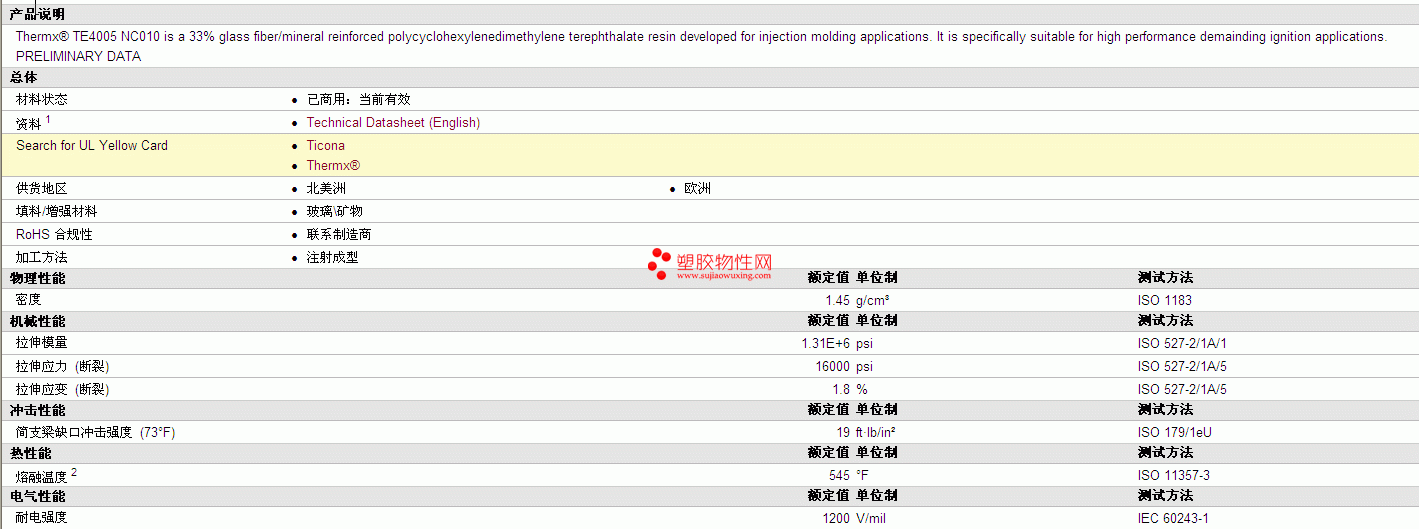Viewport: 1419px width, 529px height.
Task: Select the 供货地区 row label
Action: coord(42,188)
